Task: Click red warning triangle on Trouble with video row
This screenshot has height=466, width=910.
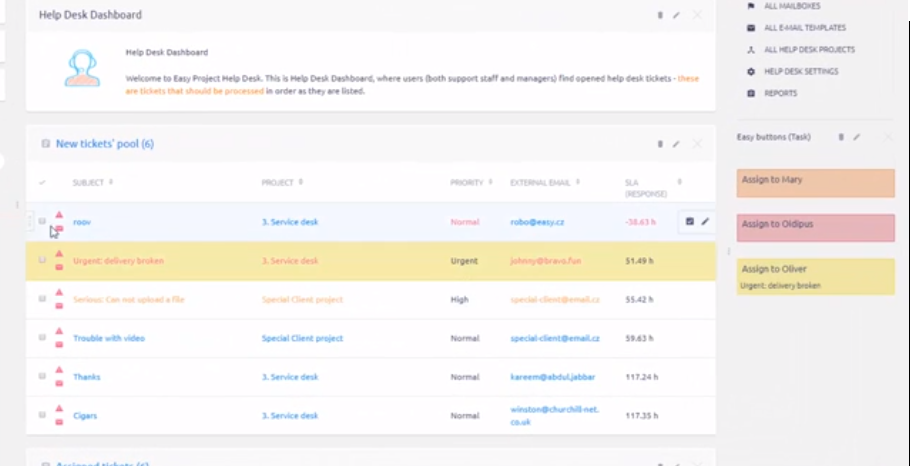Action: pos(59,331)
